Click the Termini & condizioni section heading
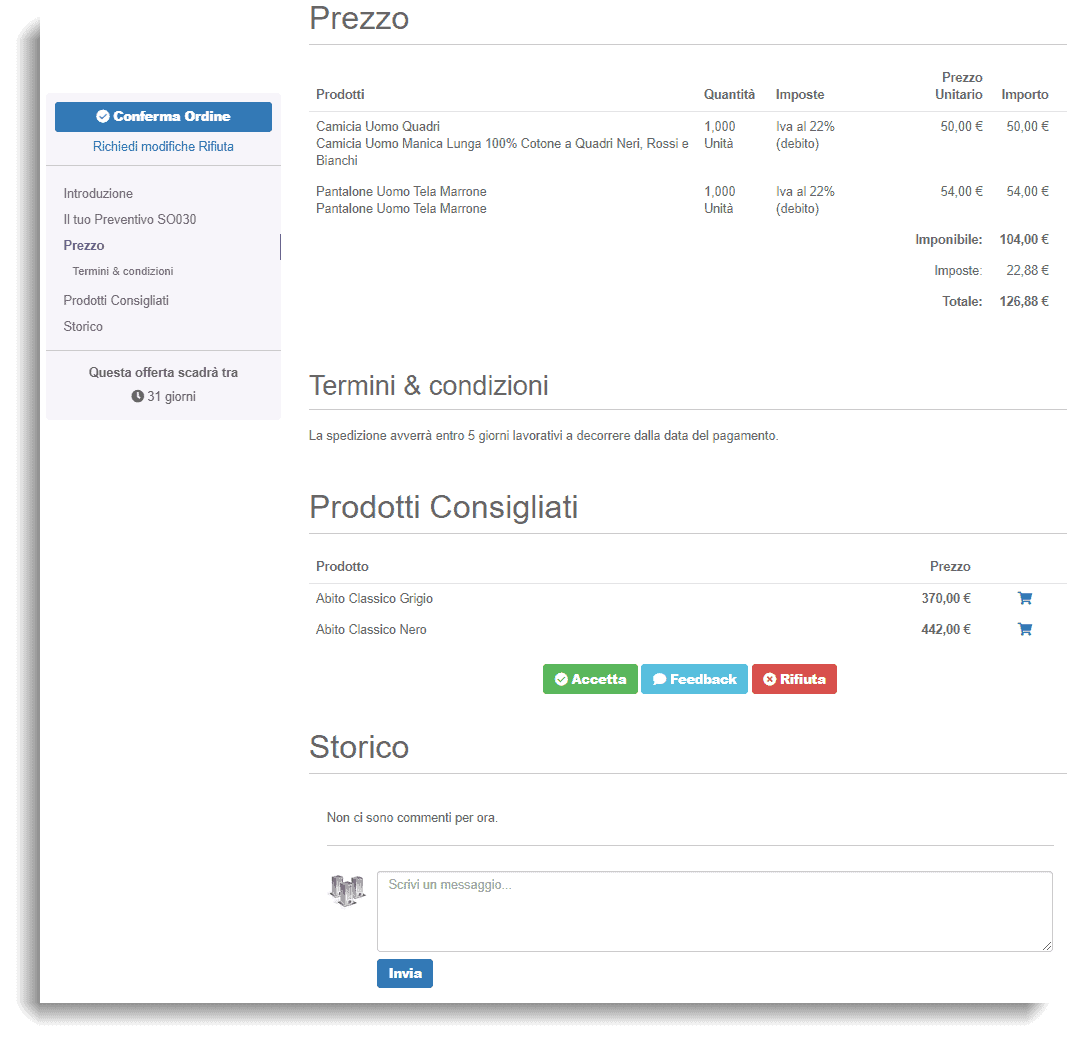 coord(429,386)
